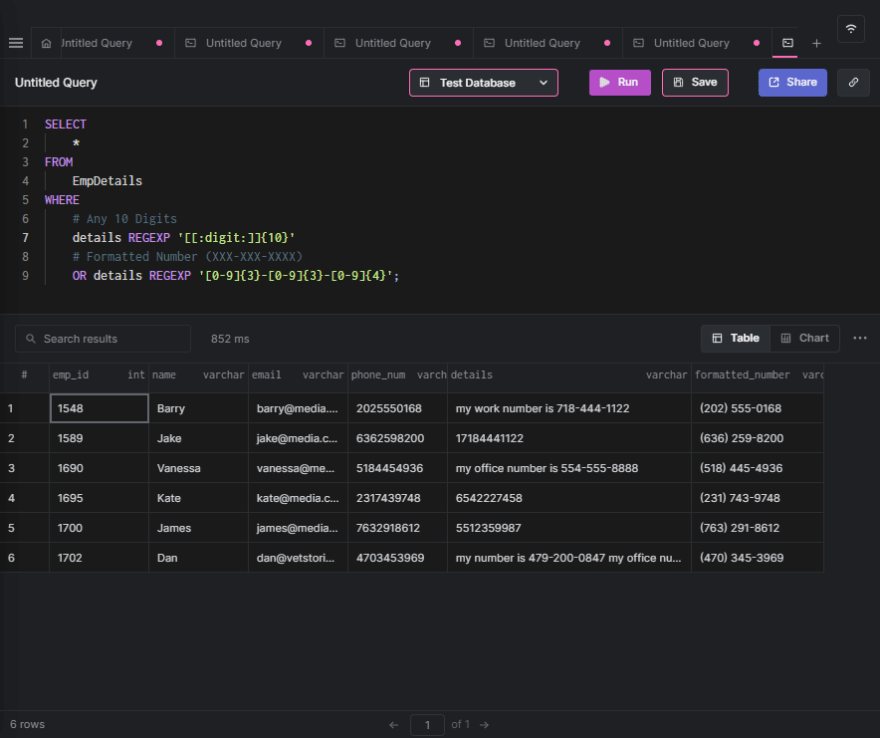Select the name cell Dan
This screenshot has height=738, width=880.
198,558
